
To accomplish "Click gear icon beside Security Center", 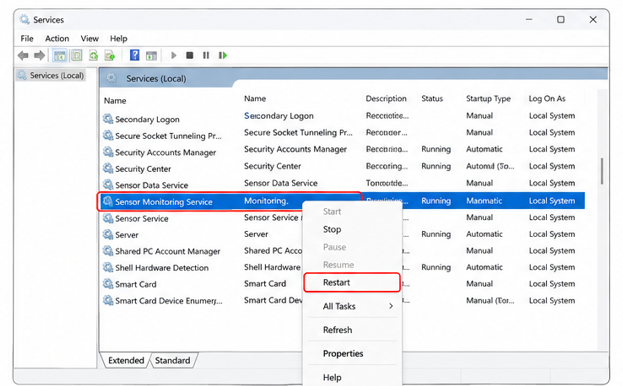I will 108,168.
